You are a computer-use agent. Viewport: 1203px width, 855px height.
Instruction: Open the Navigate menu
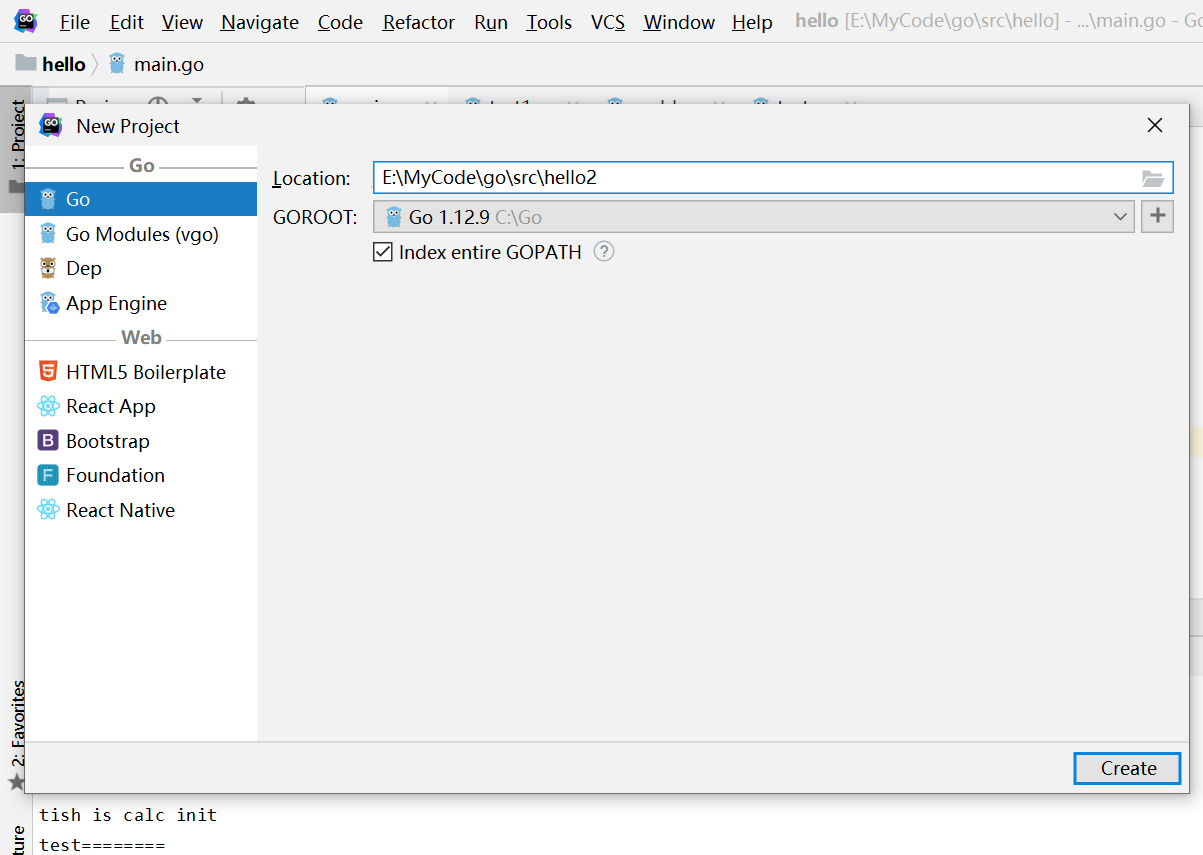click(260, 22)
